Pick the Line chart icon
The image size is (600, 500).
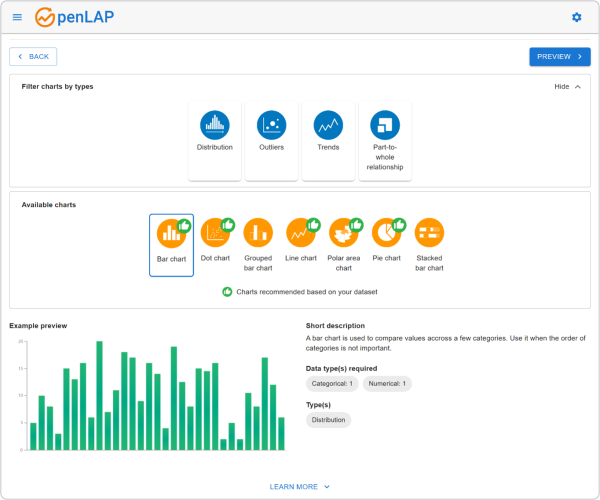pyautogui.click(x=301, y=234)
